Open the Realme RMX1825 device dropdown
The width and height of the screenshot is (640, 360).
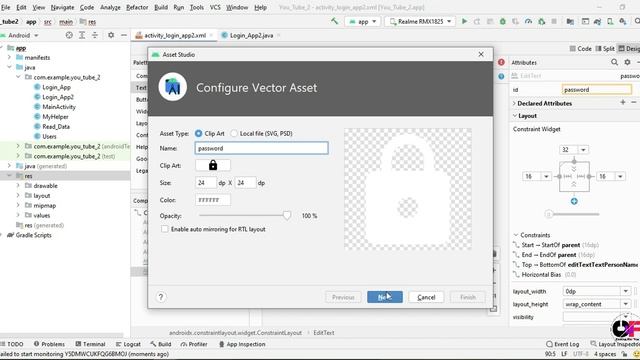(420, 21)
